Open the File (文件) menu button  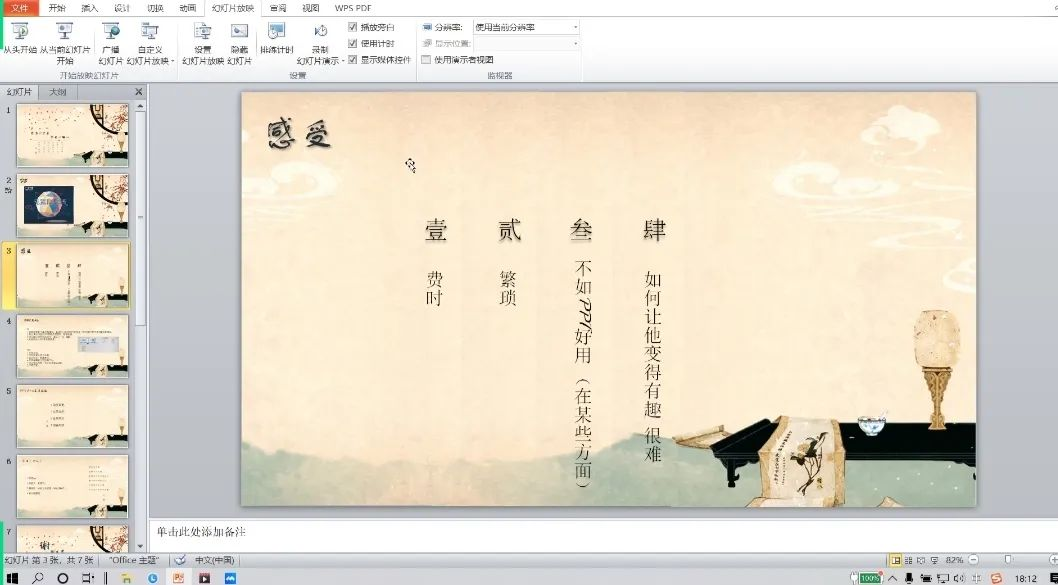20,8
